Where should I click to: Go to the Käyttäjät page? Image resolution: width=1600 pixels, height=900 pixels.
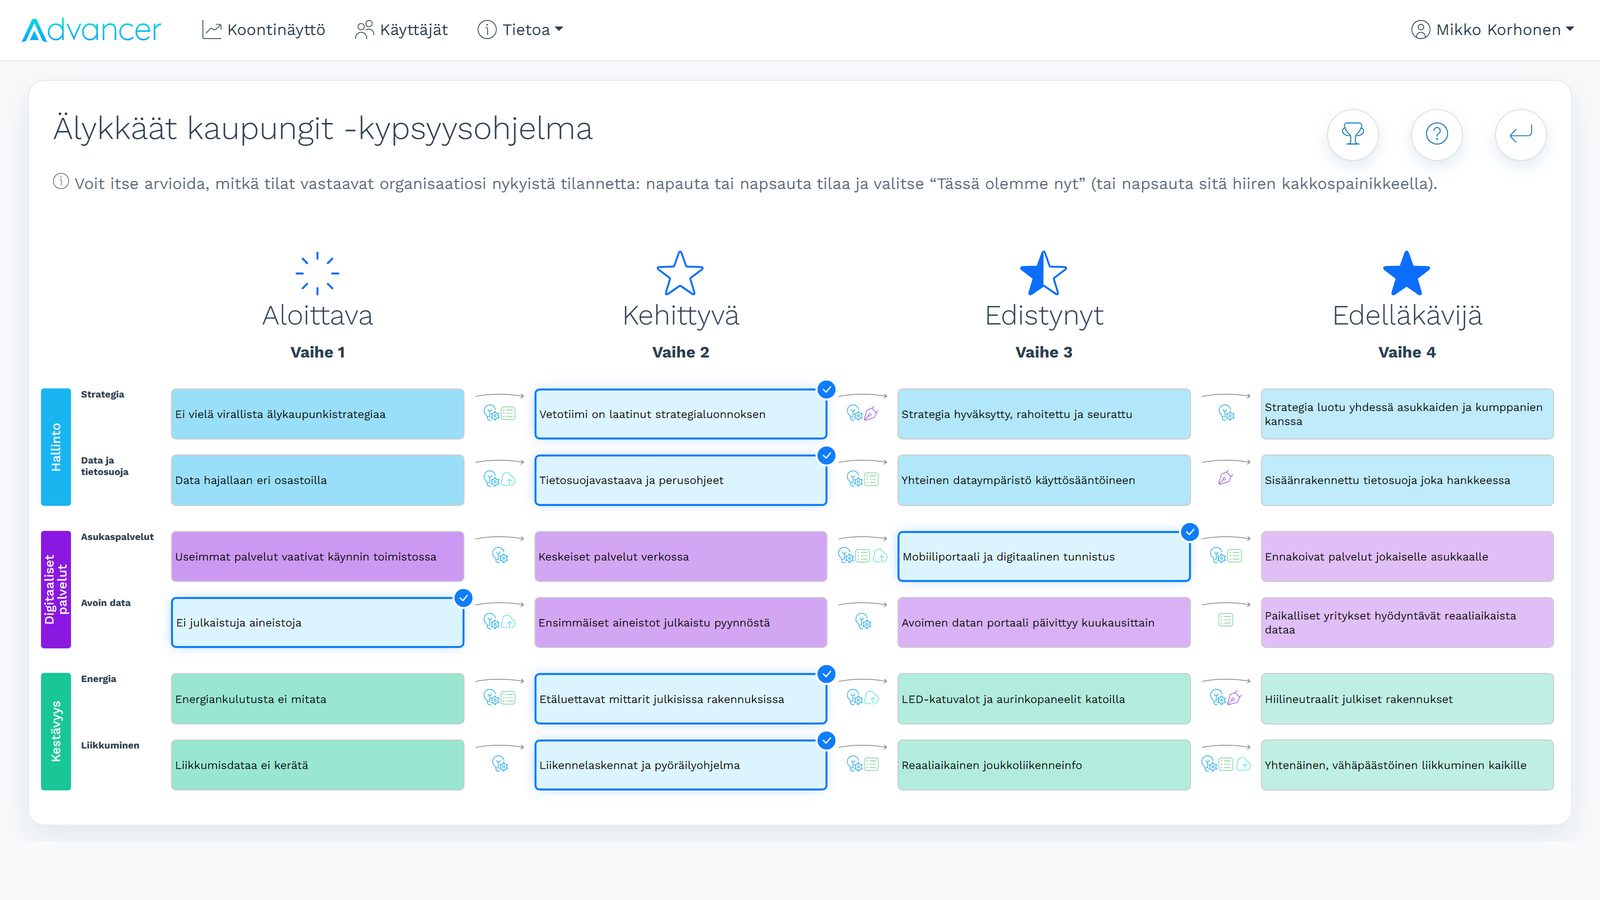401,30
